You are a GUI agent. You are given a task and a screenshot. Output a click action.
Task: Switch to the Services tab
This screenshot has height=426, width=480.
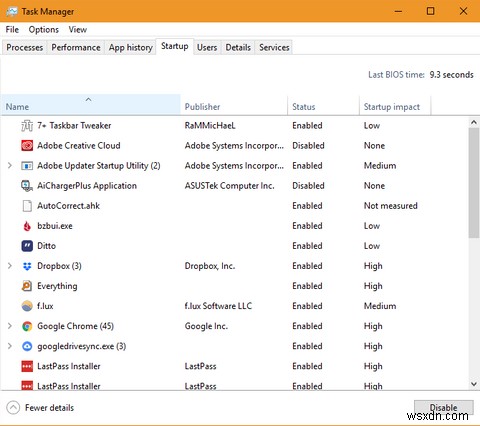point(274,48)
